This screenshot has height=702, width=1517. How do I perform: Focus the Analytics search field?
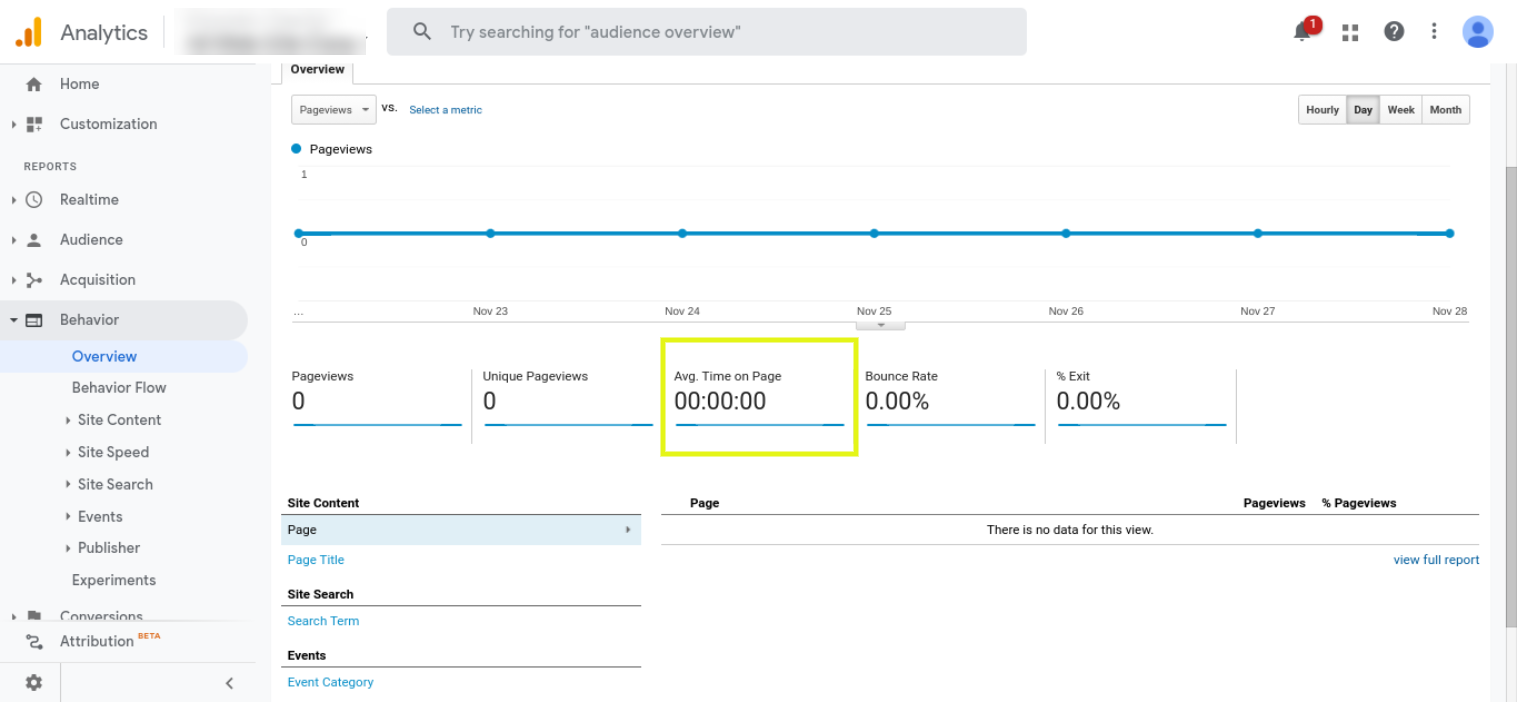(706, 32)
